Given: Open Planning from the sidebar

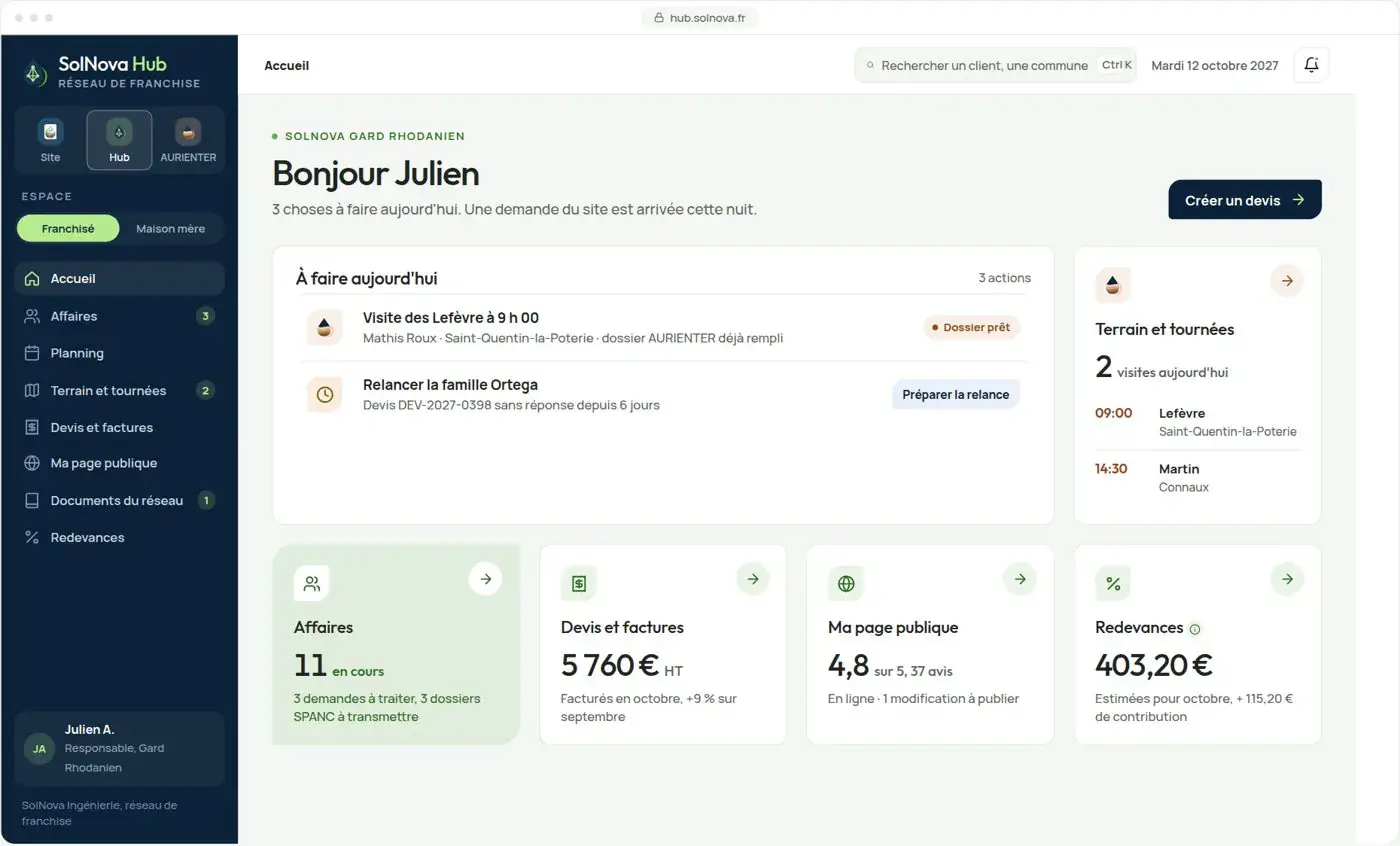Looking at the screenshot, I should point(119,353).
